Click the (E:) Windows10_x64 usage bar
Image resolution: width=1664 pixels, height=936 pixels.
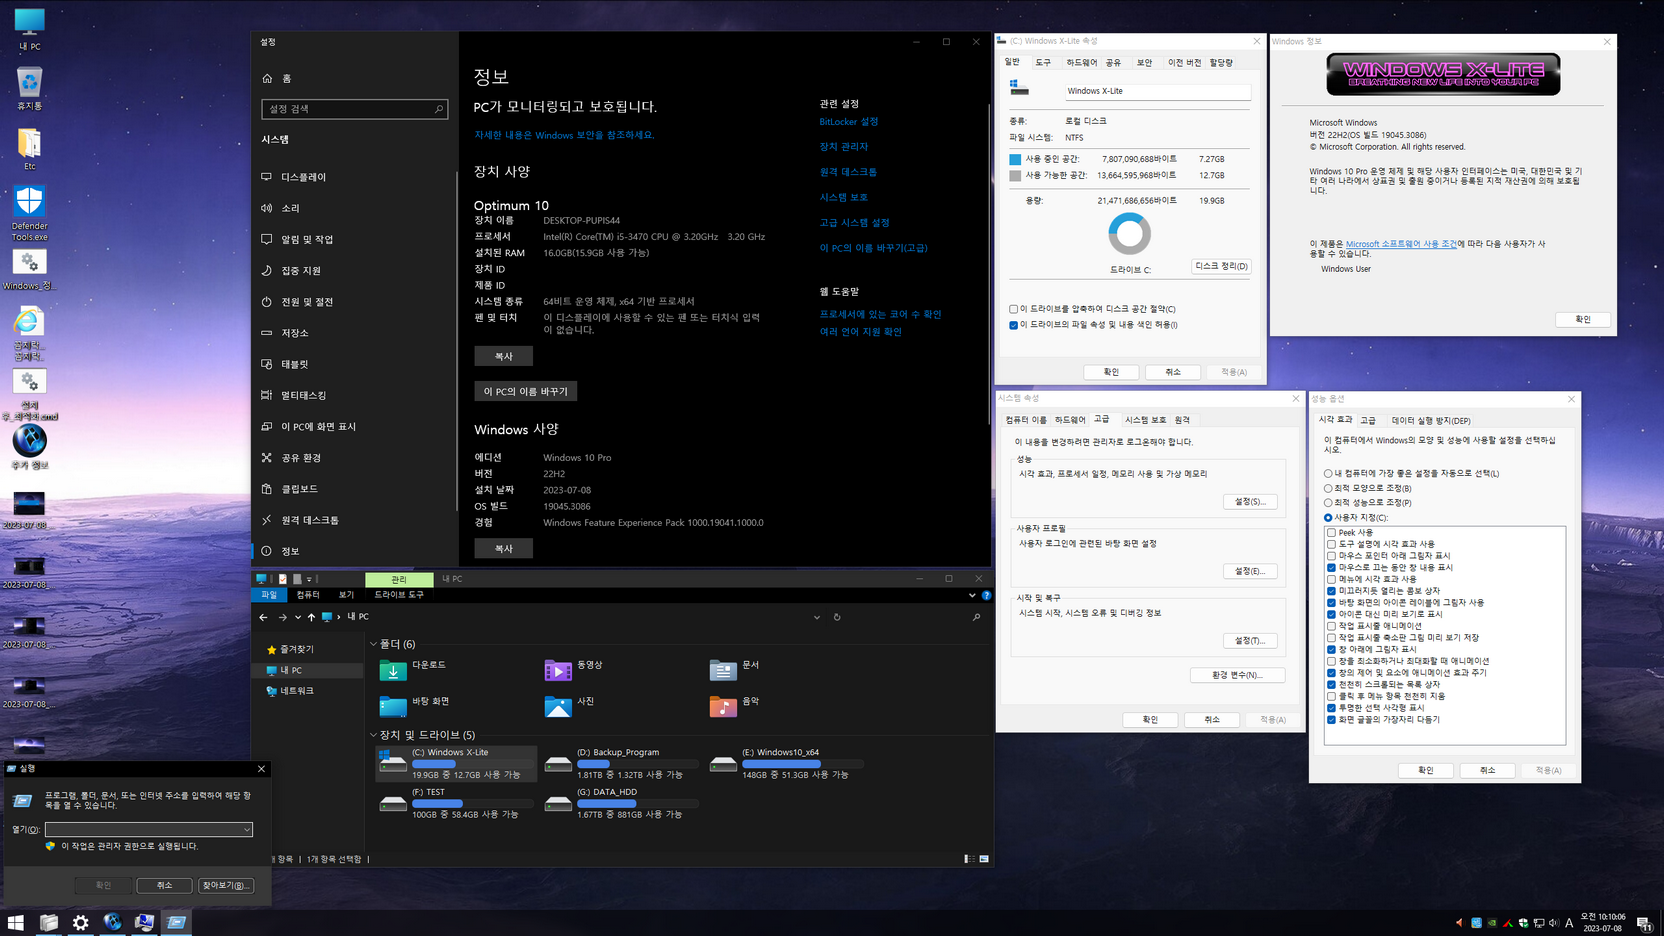coord(802,764)
